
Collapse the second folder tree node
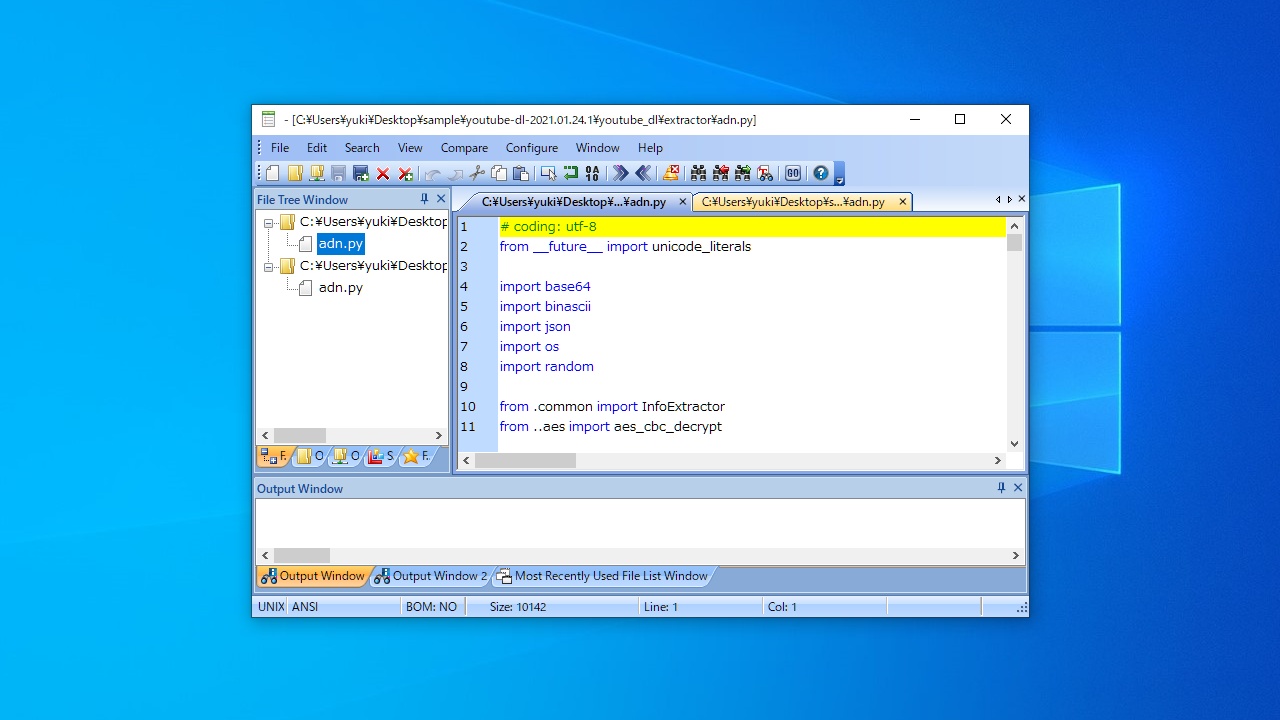pyautogui.click(x=268, y=266)
